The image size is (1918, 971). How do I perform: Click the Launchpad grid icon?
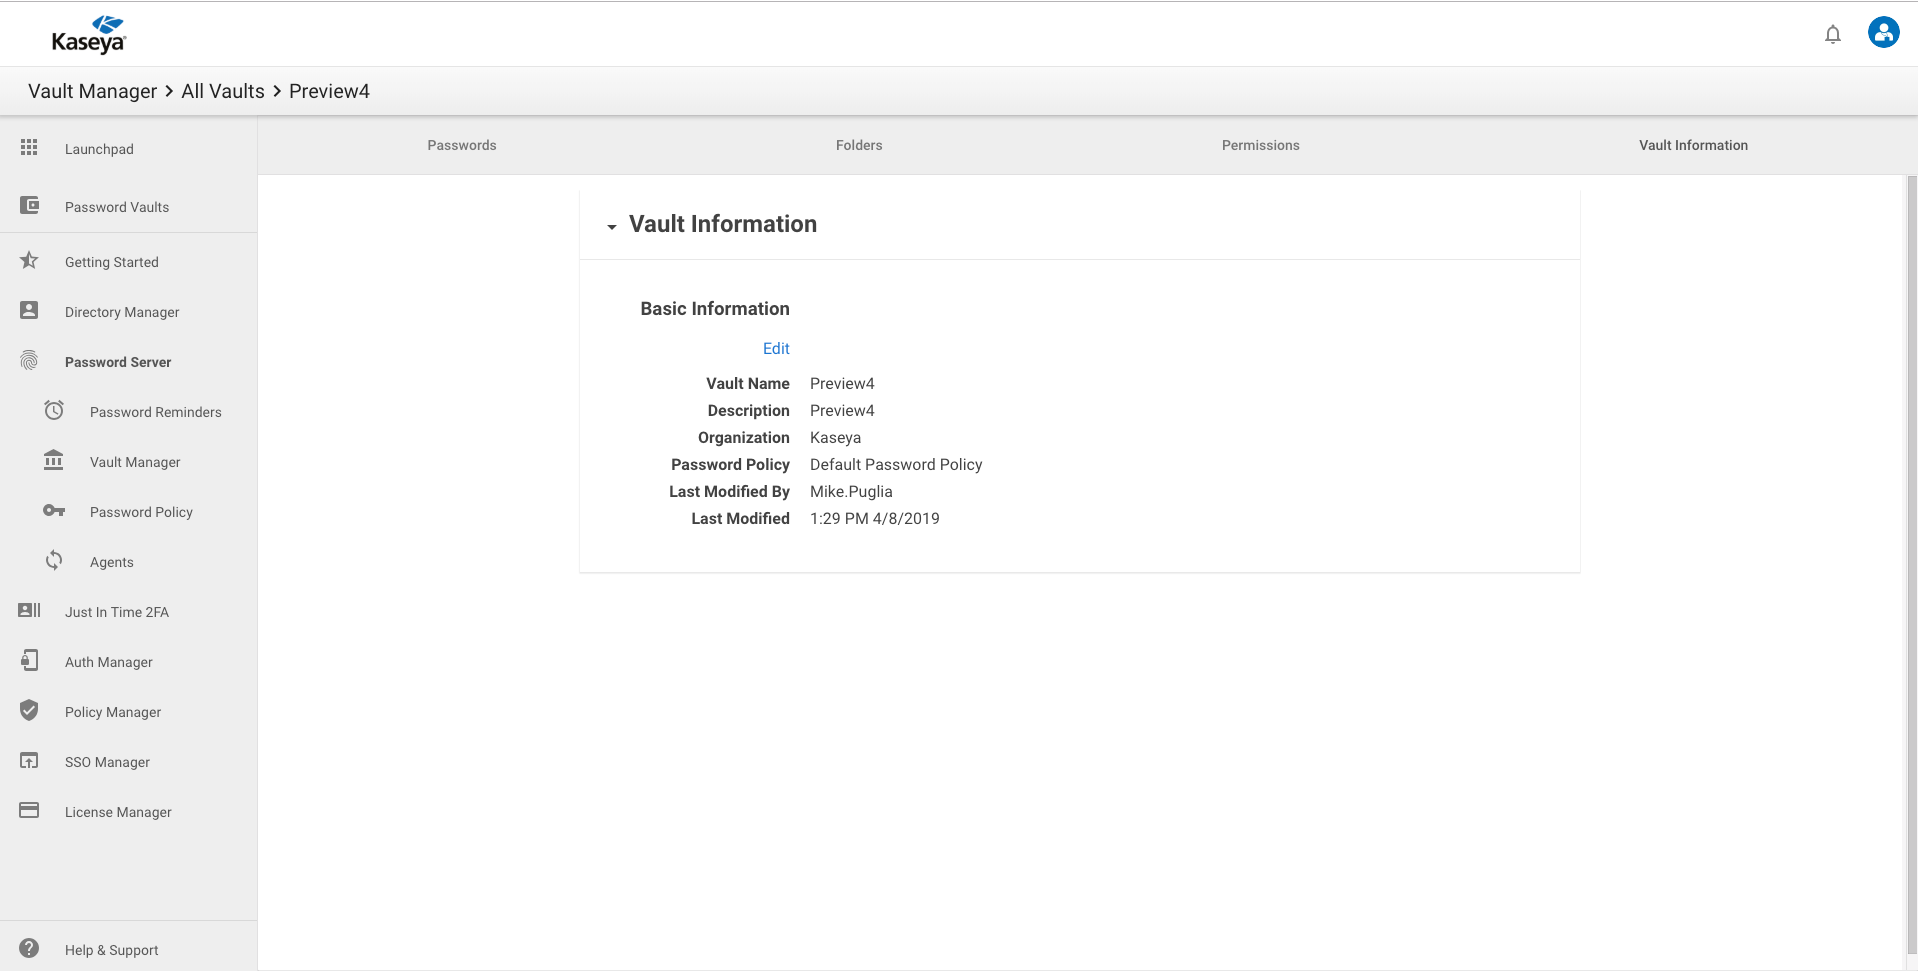[x=29, y=148]
